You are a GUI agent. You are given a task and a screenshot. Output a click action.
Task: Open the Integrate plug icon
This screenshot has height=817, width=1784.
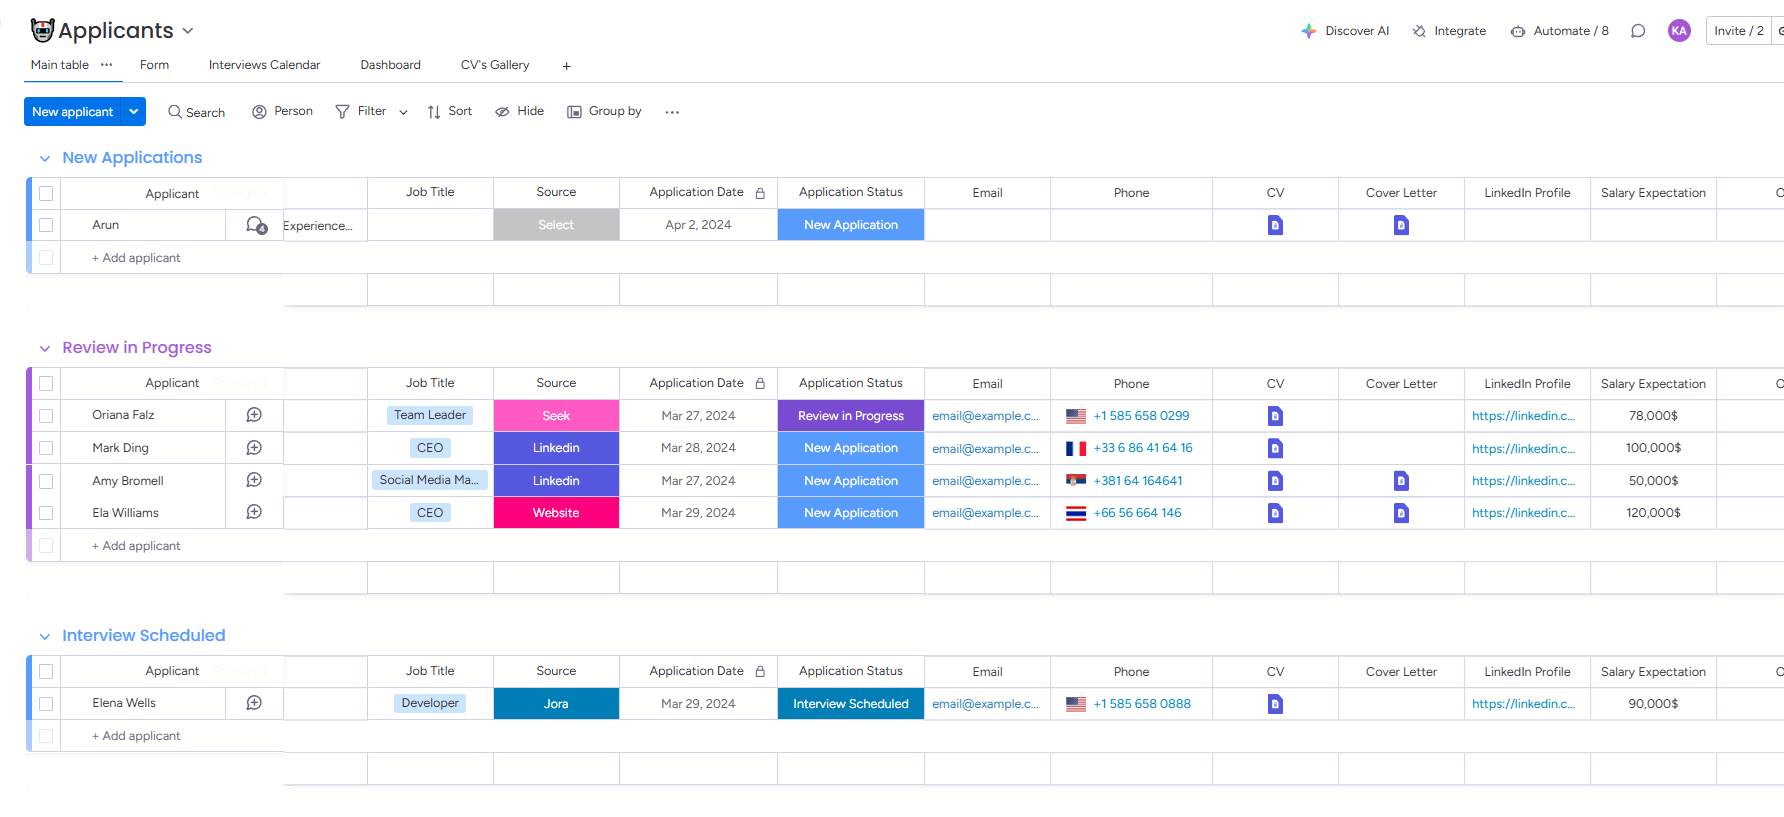1419,31
